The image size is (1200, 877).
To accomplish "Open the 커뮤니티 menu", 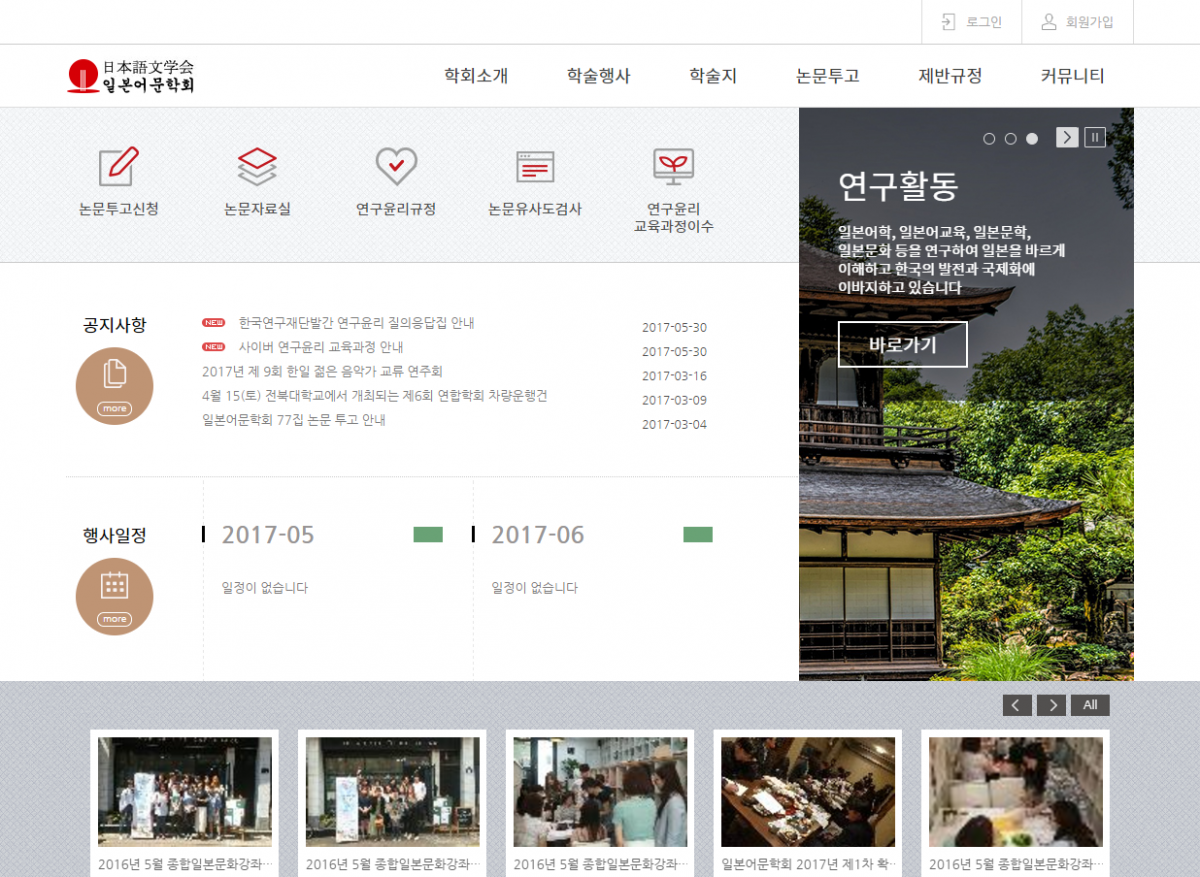I will click(1072, 76).
